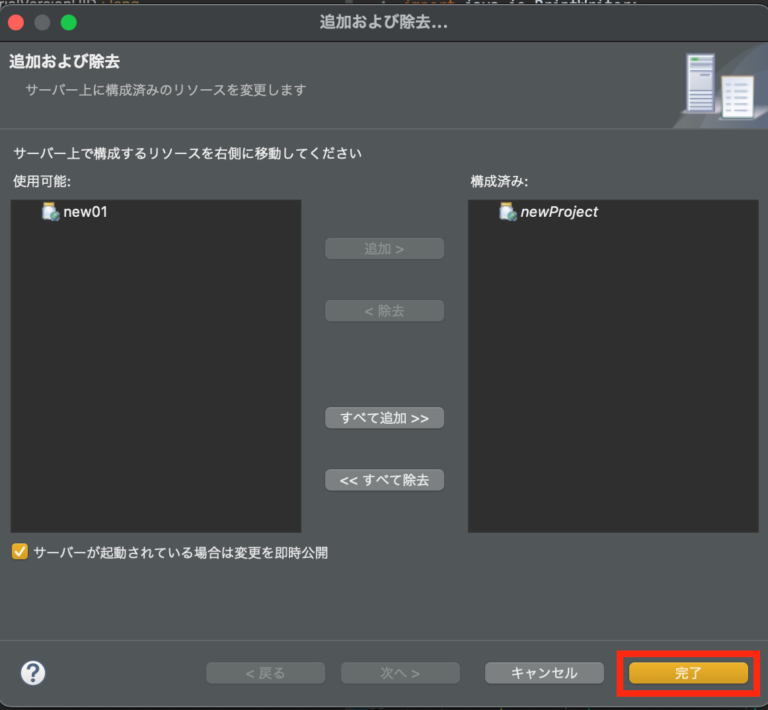Select the new01 project icon
The width and height of the screenshot is (768, 710).
coord(50,212)
